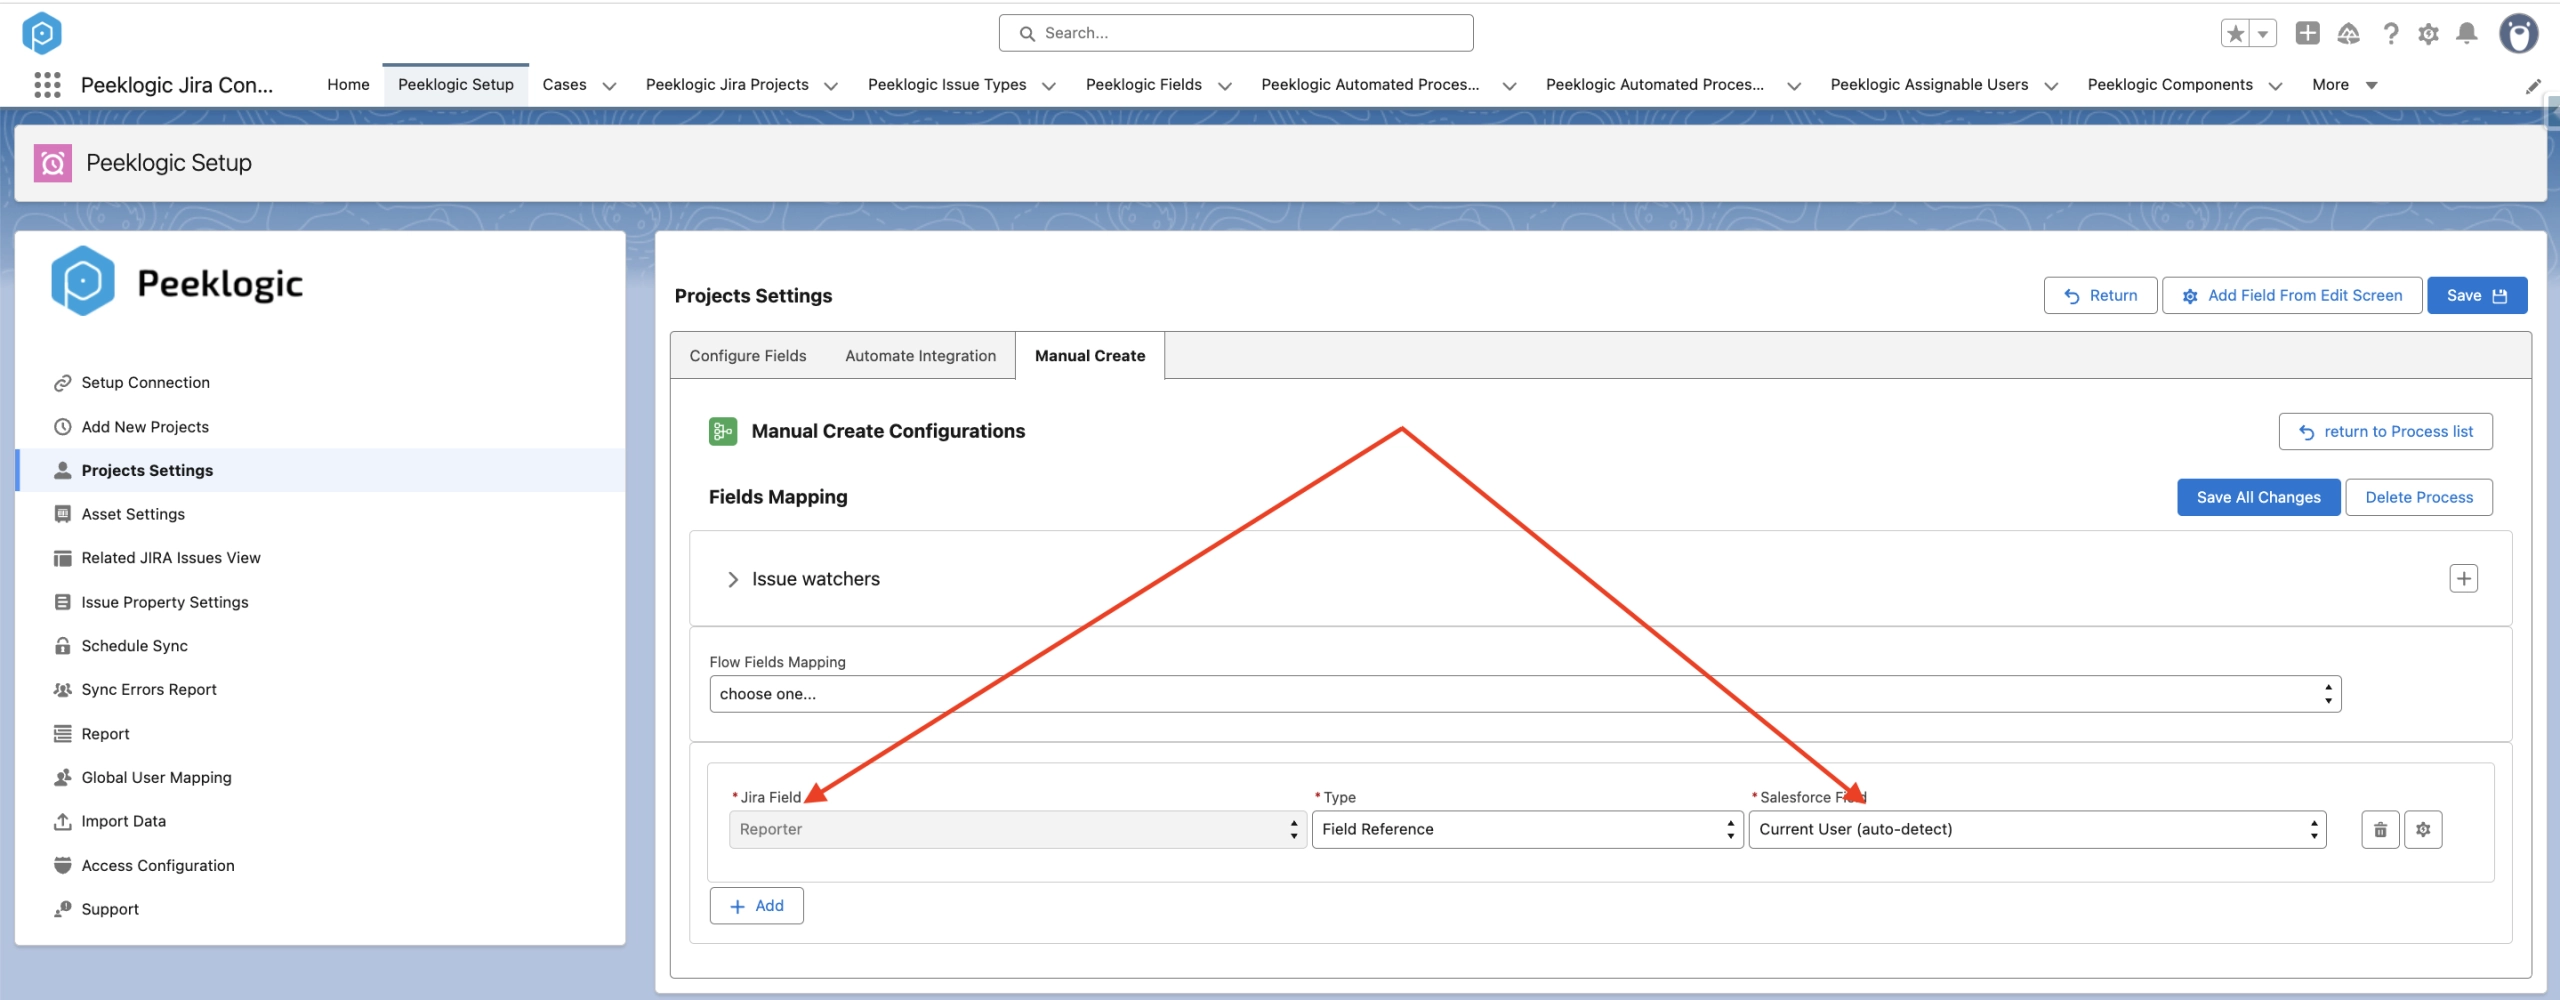Click the Add mapping button
This screenshot has height=1000, width=2560.
(x=756, y=906)
